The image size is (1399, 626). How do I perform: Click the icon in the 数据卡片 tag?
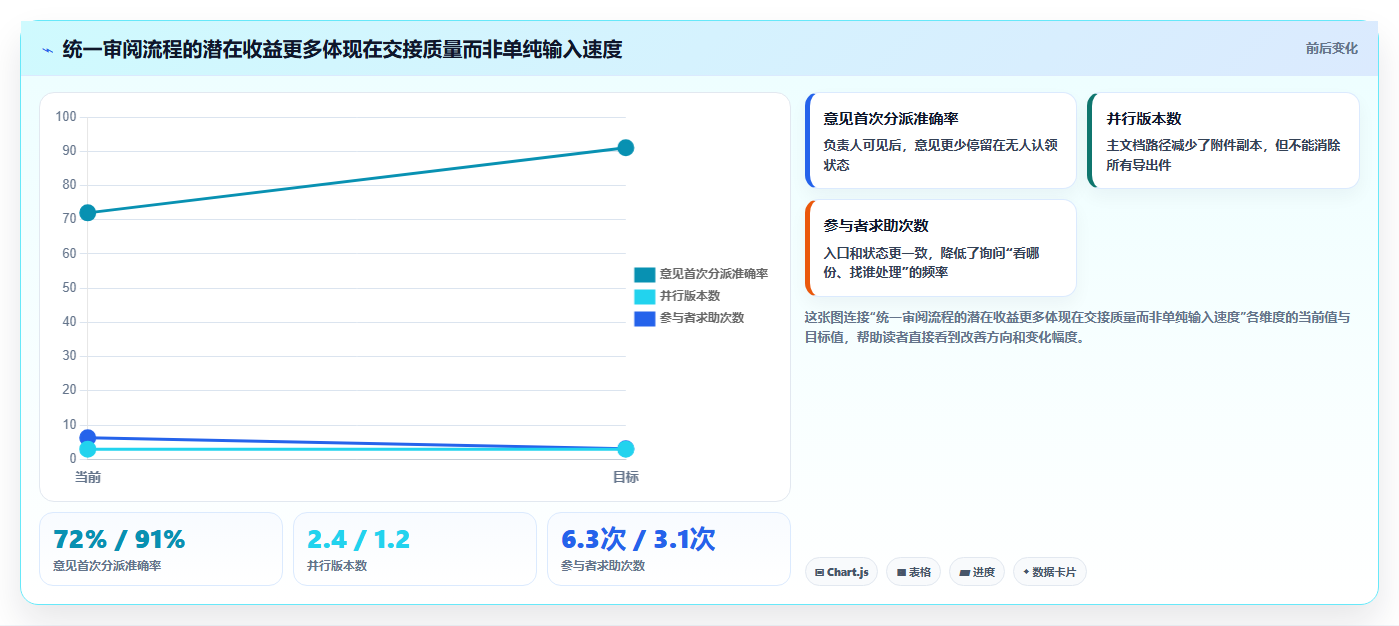(x=1026, y=573)
